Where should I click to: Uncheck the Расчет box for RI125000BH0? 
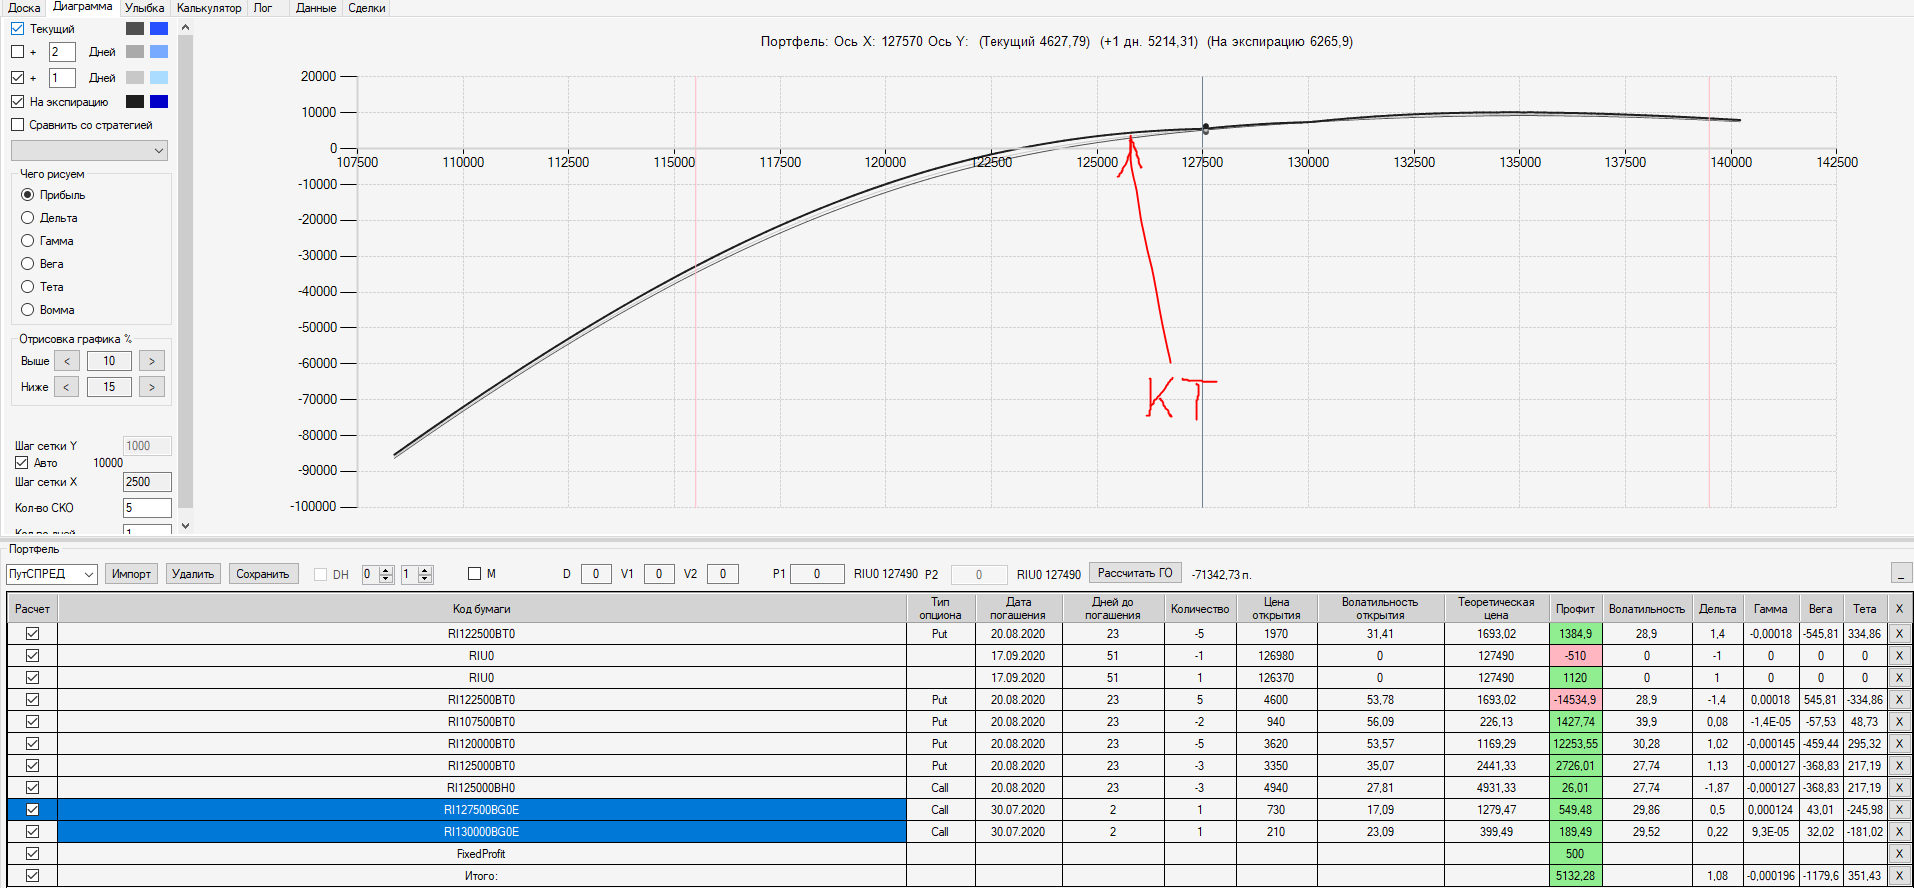[33, 788]
